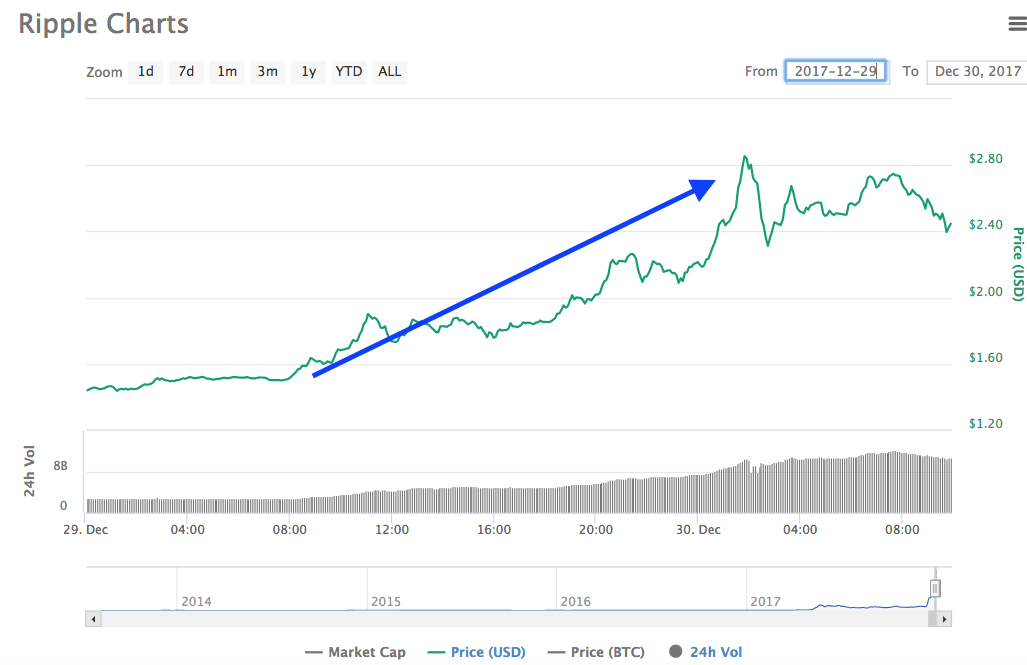Select the YTD zoom option
The image size is (1027, 665).
[348, 71]
